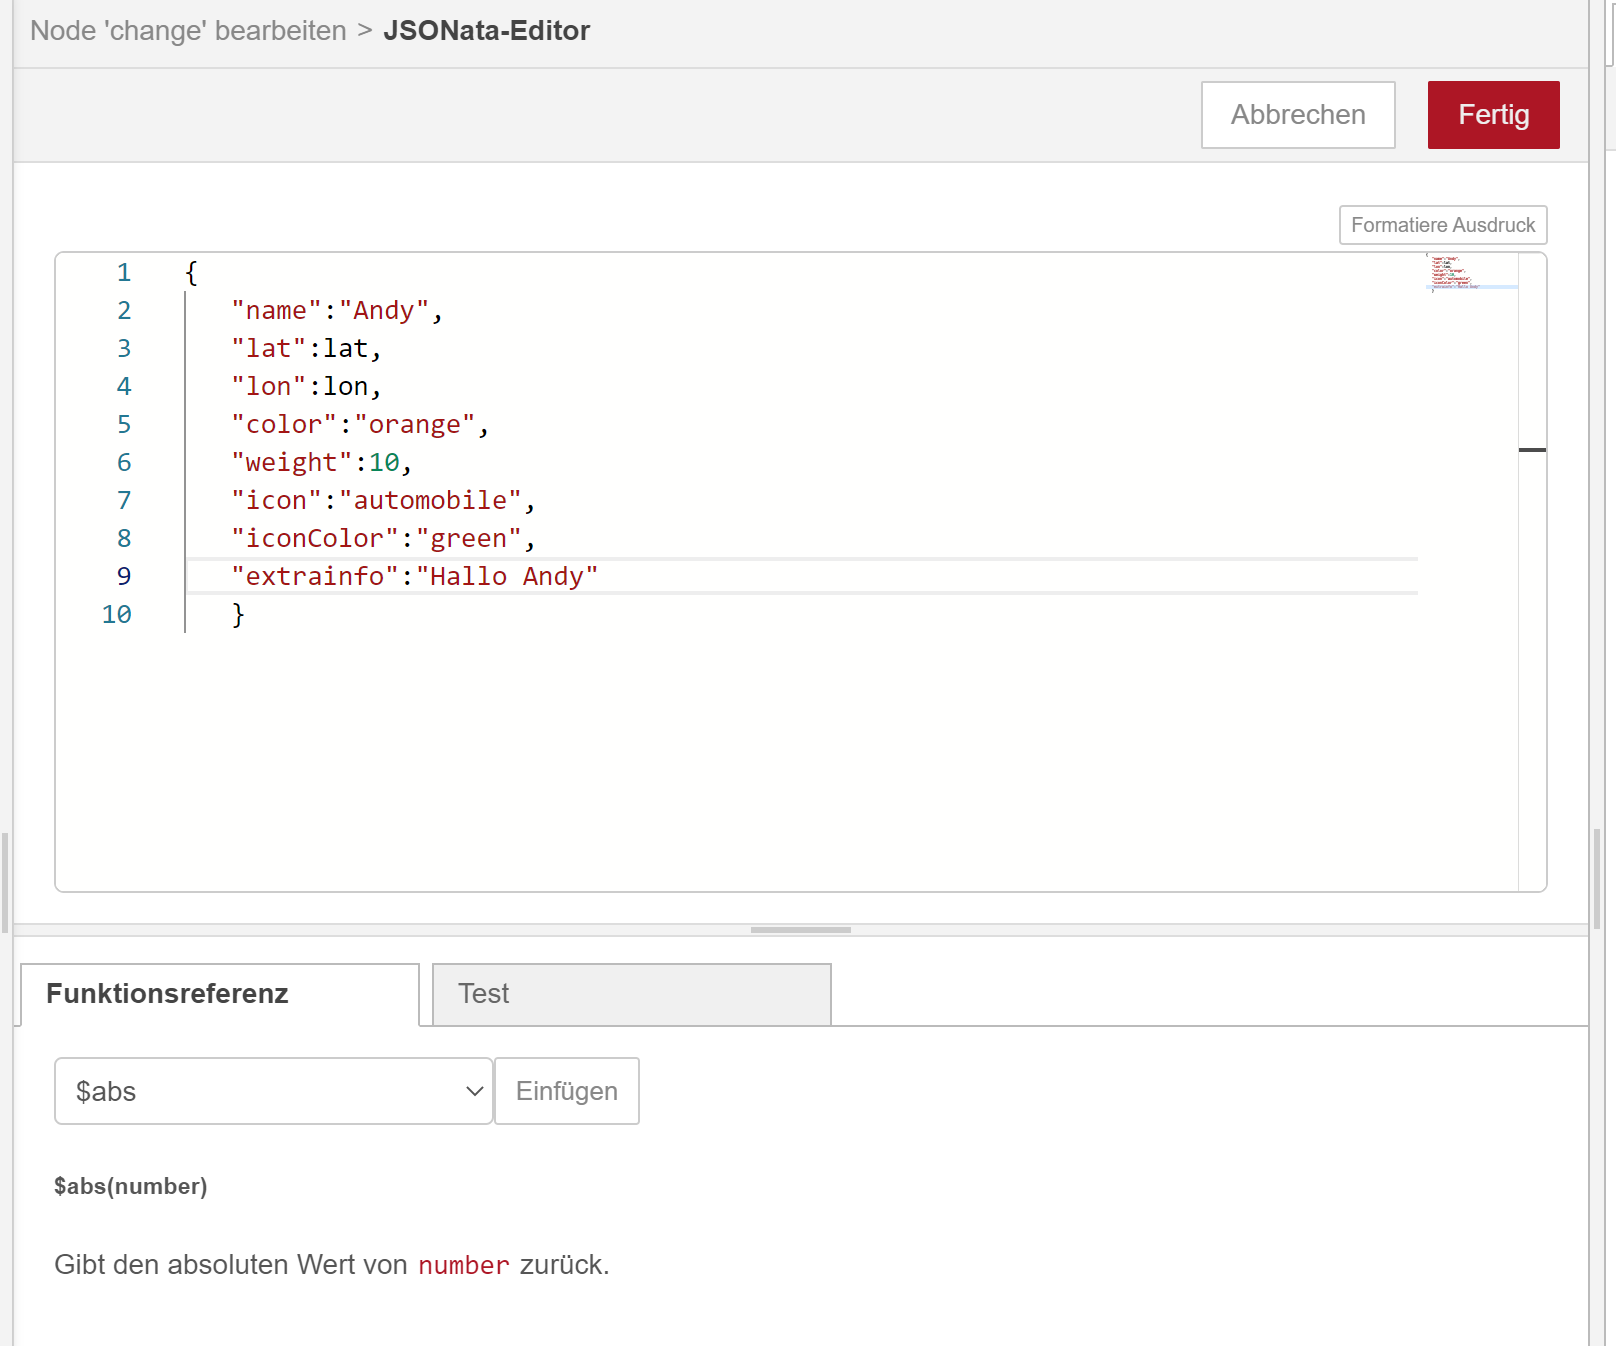Place cursor on "iconColor":"green" line
Viewport: 1616px width, 1346px height.
383,538
